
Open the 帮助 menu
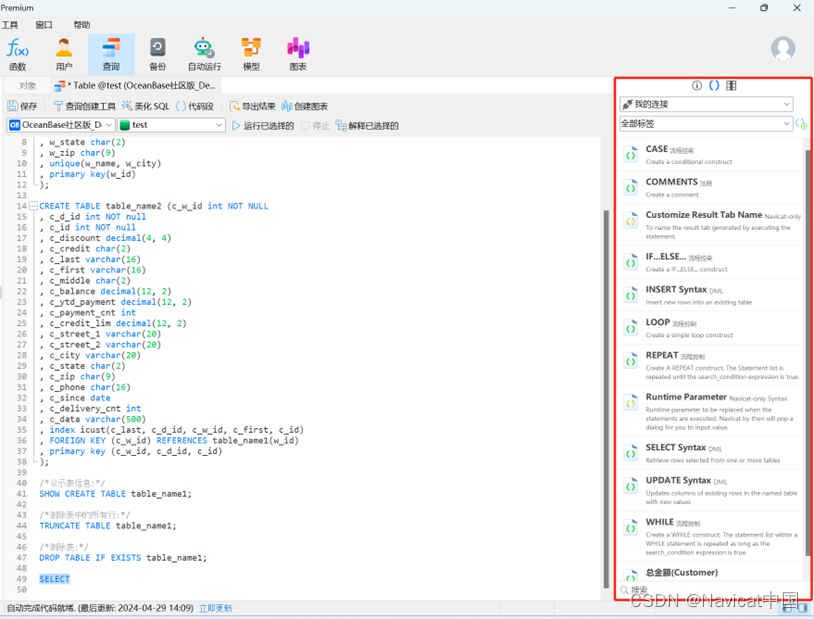pos(82,25)
